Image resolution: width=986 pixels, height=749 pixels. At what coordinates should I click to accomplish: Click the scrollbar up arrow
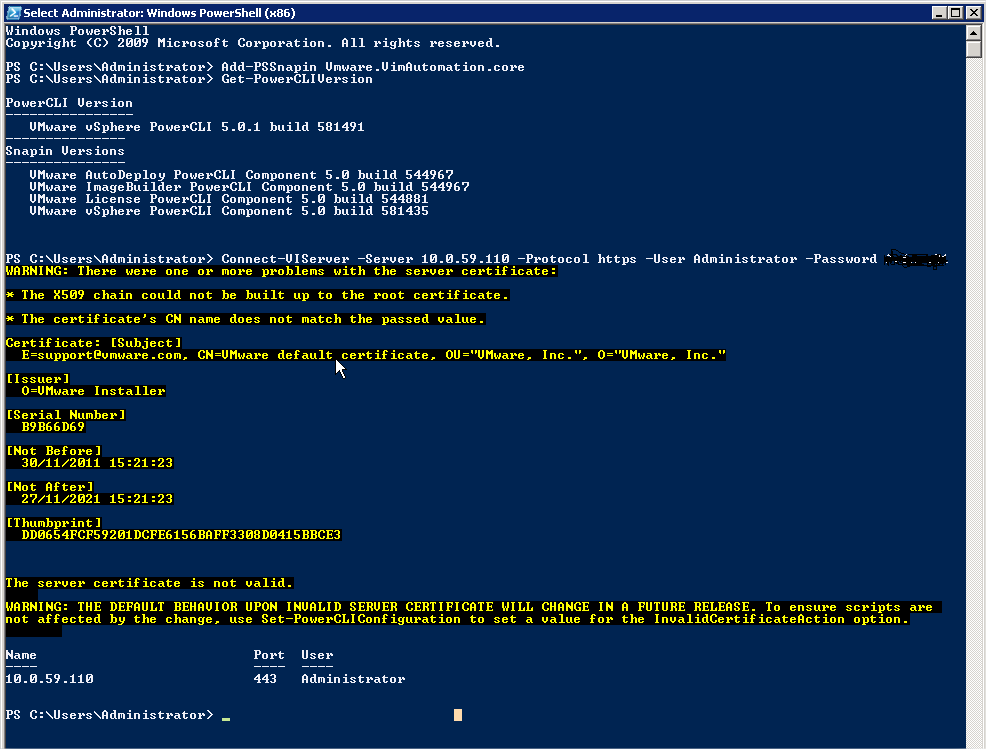point(975,33)
